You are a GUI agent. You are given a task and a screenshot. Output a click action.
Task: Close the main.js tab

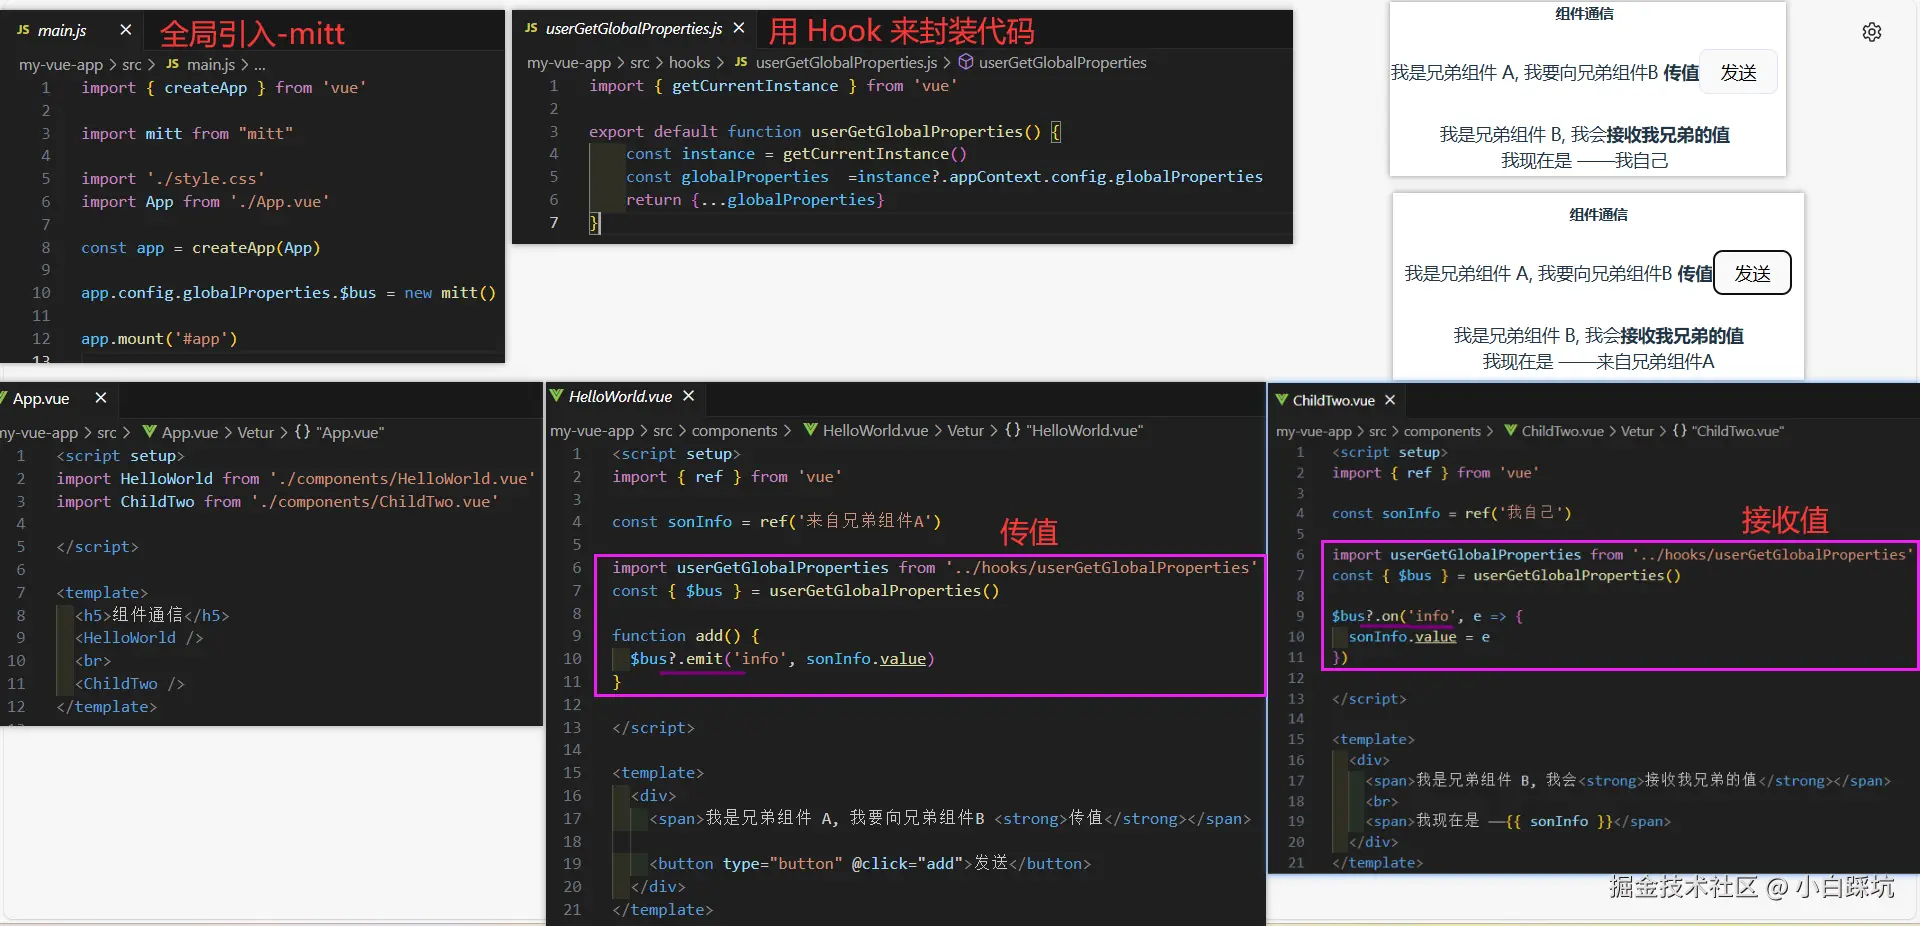coord(125,30)
